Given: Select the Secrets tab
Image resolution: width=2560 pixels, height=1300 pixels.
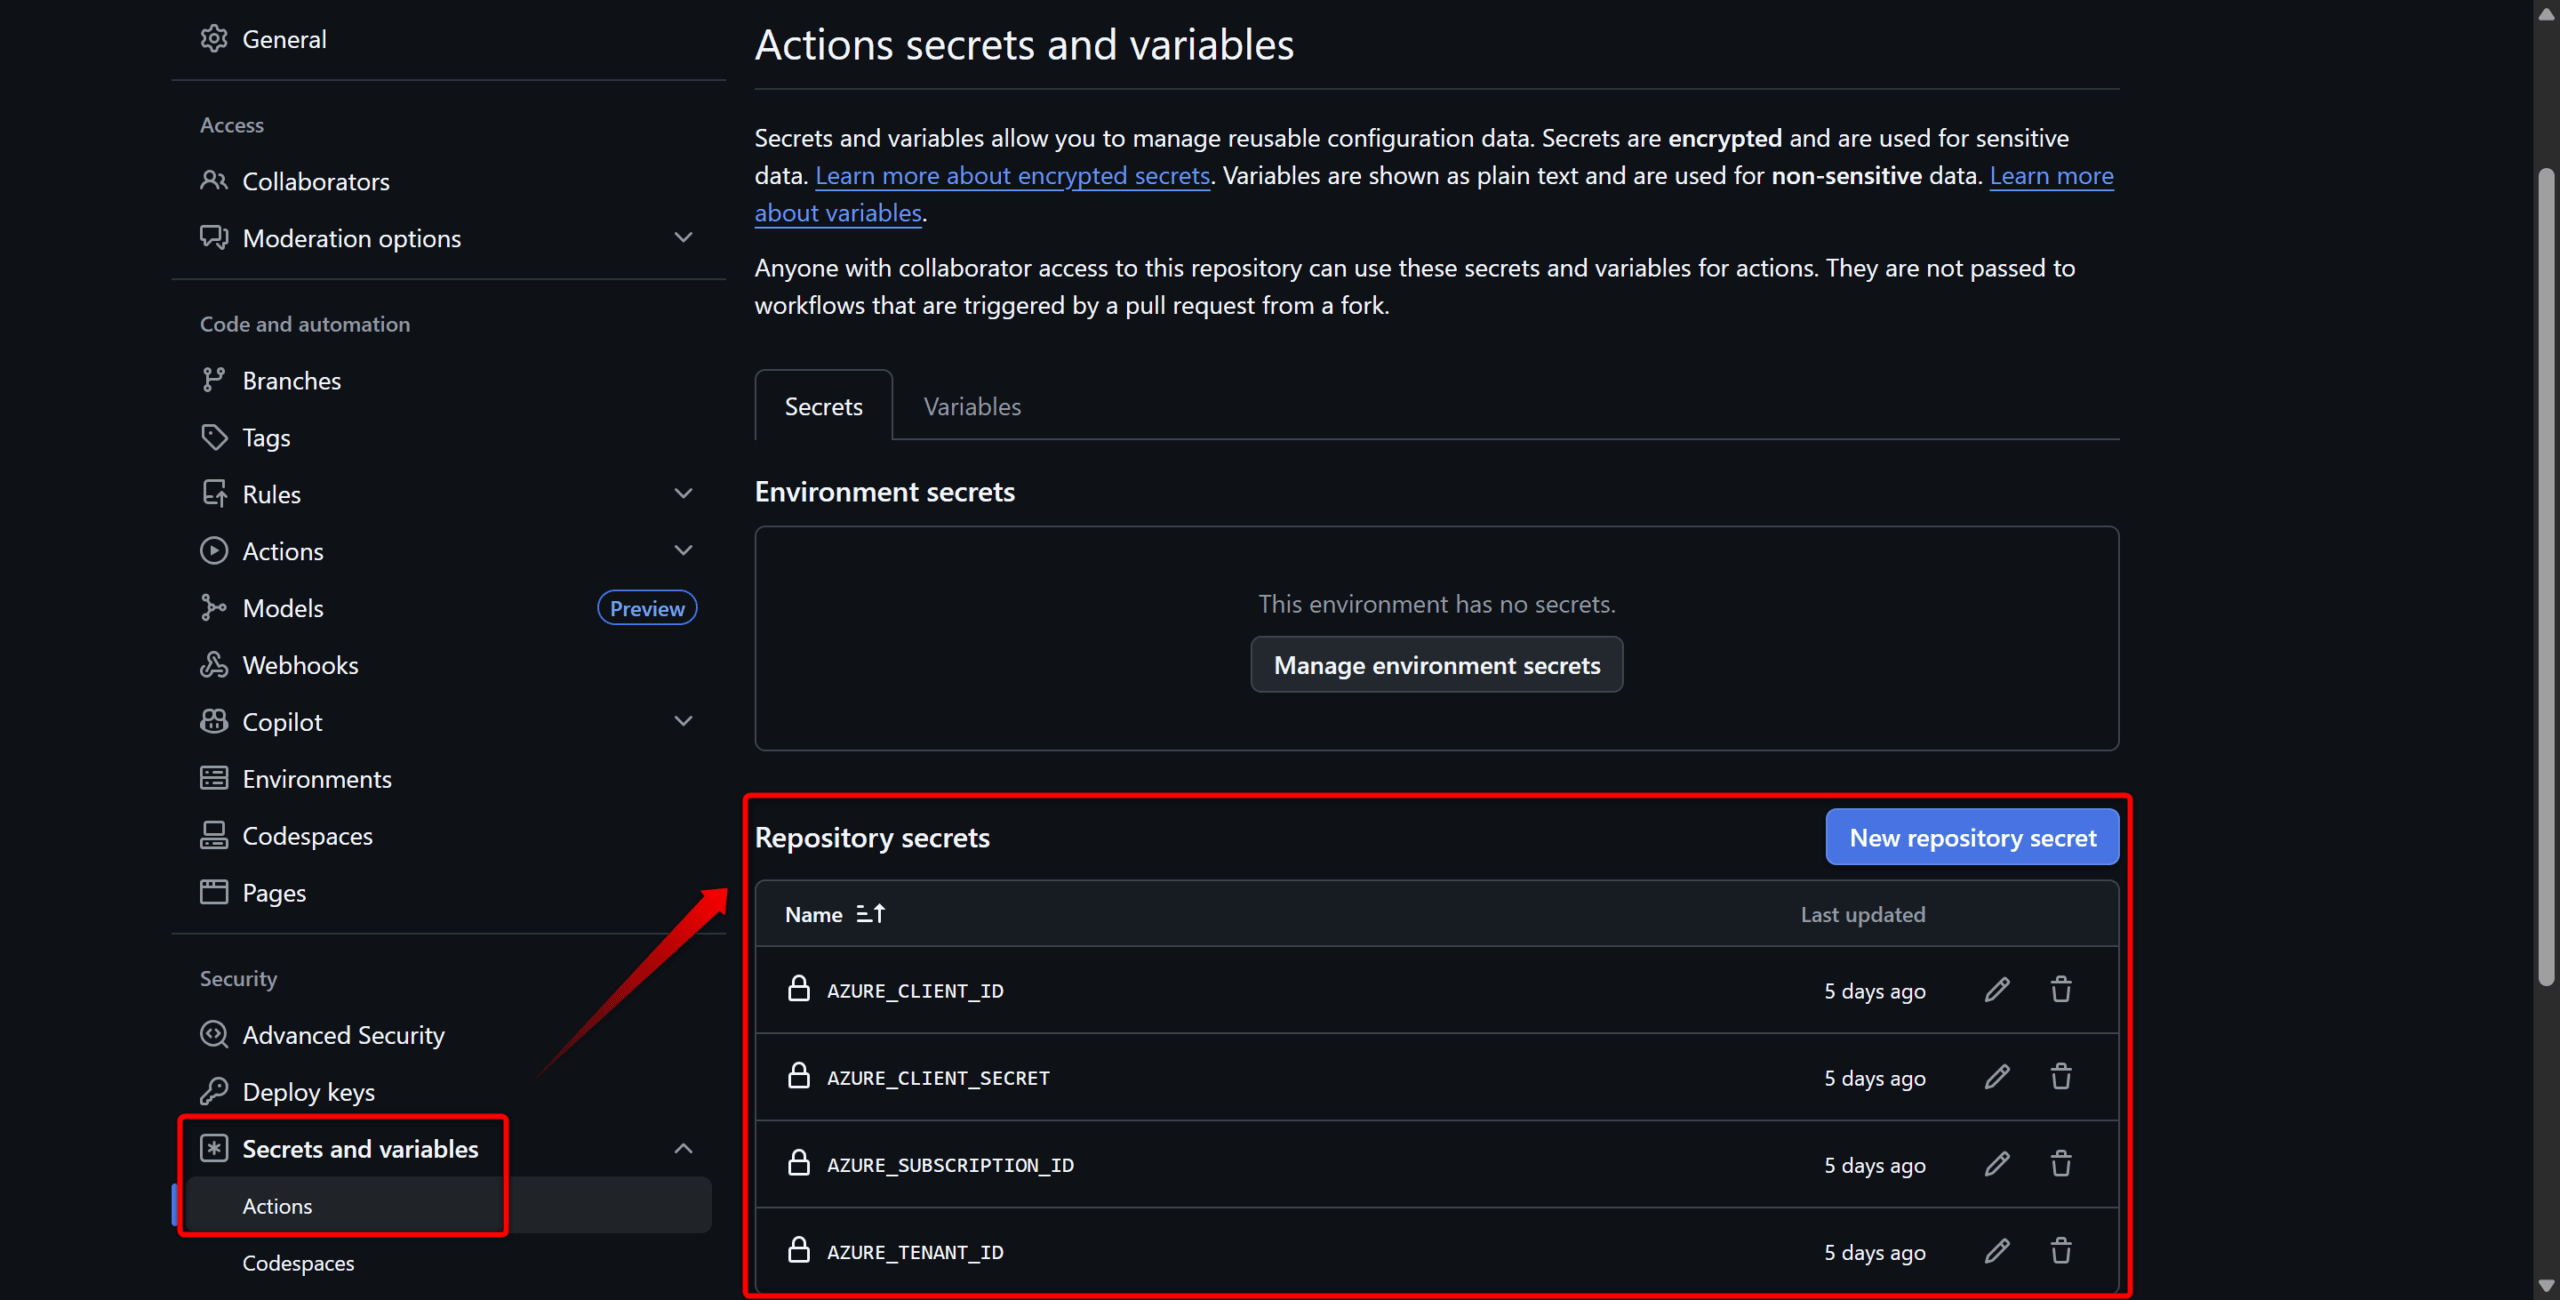Looking at the screenshot, I should [x=823, y=407].
